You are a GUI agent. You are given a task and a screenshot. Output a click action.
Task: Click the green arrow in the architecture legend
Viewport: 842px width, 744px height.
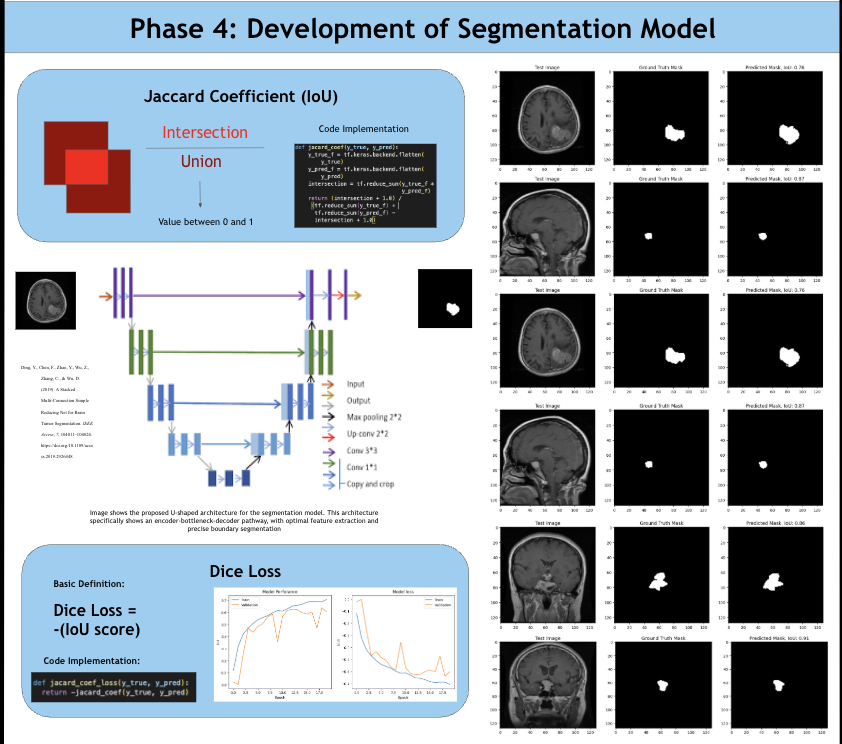tap(328, 463)
